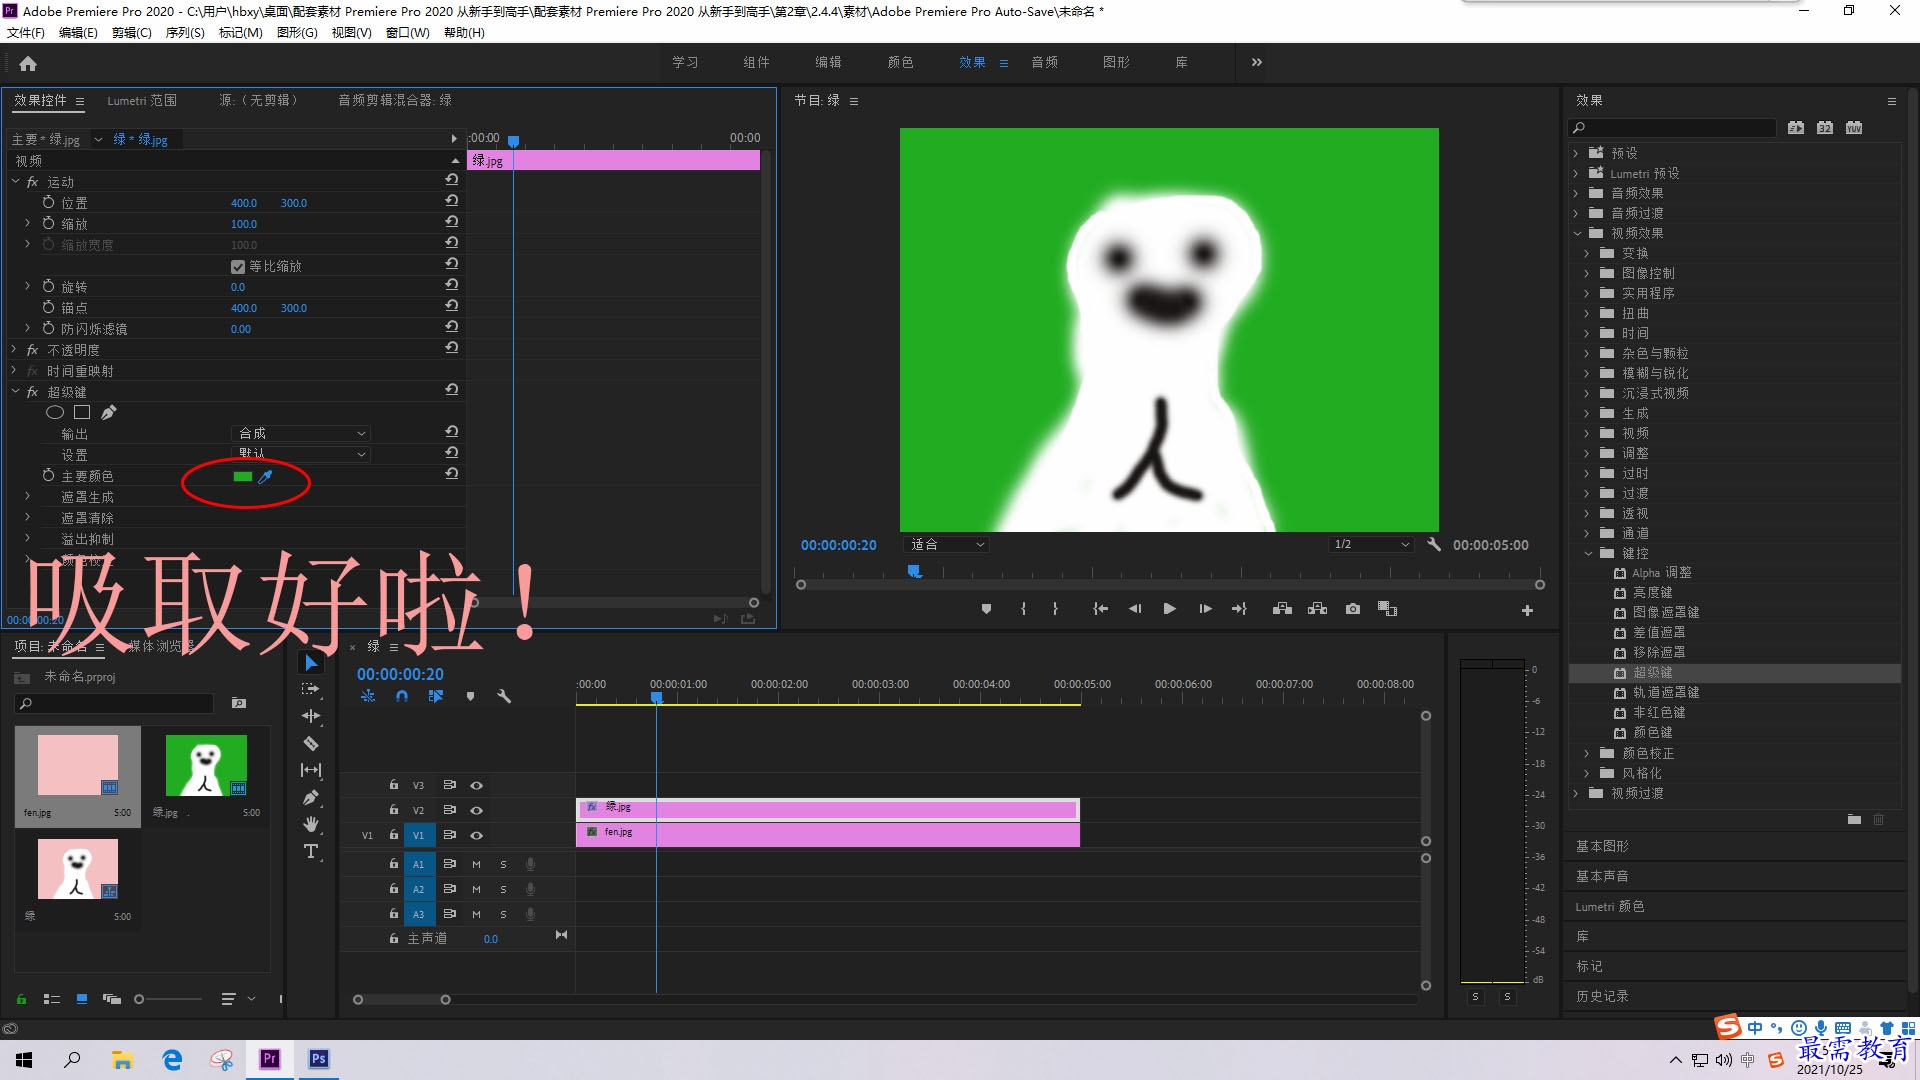Pick color with Ultra Key eyedropper
The image size is (1920, 1080).
coord(265,477)
